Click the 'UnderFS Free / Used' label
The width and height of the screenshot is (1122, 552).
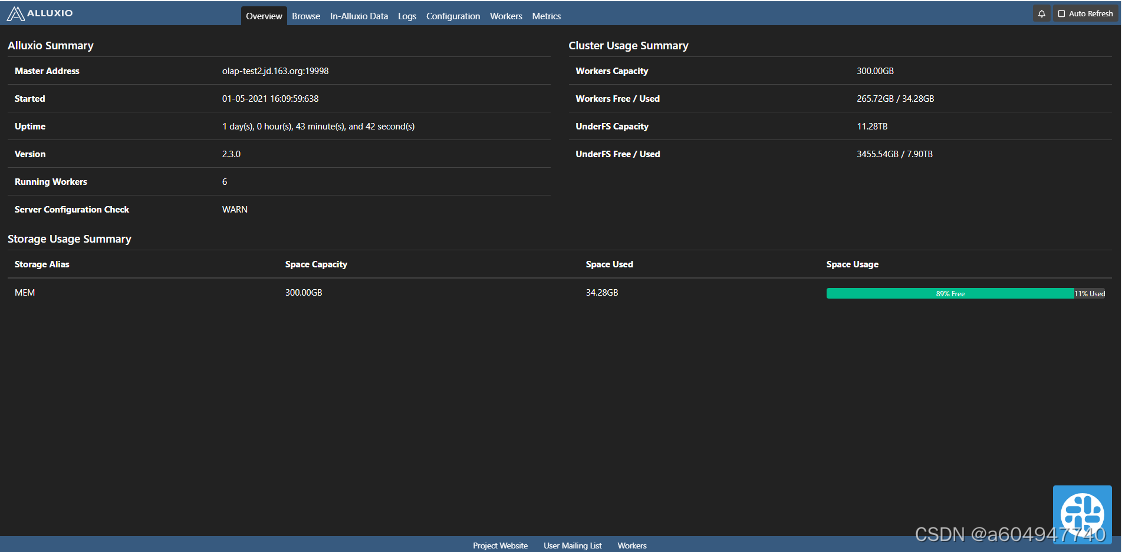click(618, 154)
